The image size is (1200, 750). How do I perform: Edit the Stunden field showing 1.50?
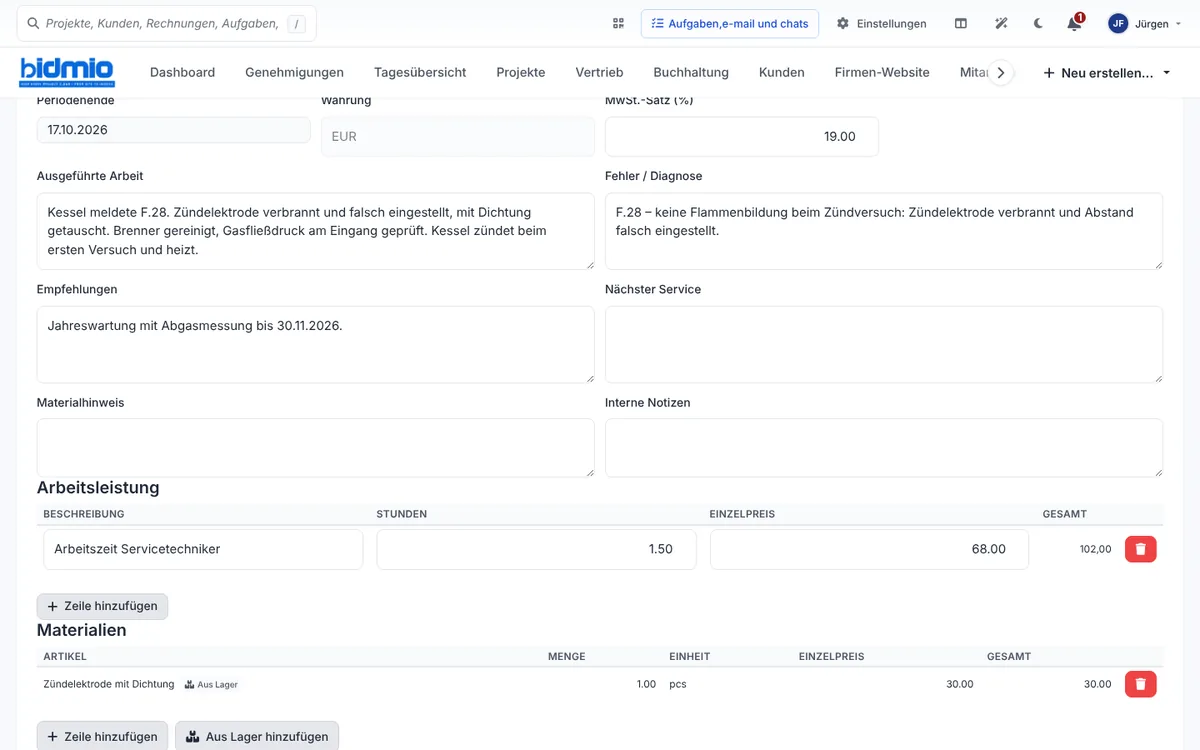click(x=536, y=549)
